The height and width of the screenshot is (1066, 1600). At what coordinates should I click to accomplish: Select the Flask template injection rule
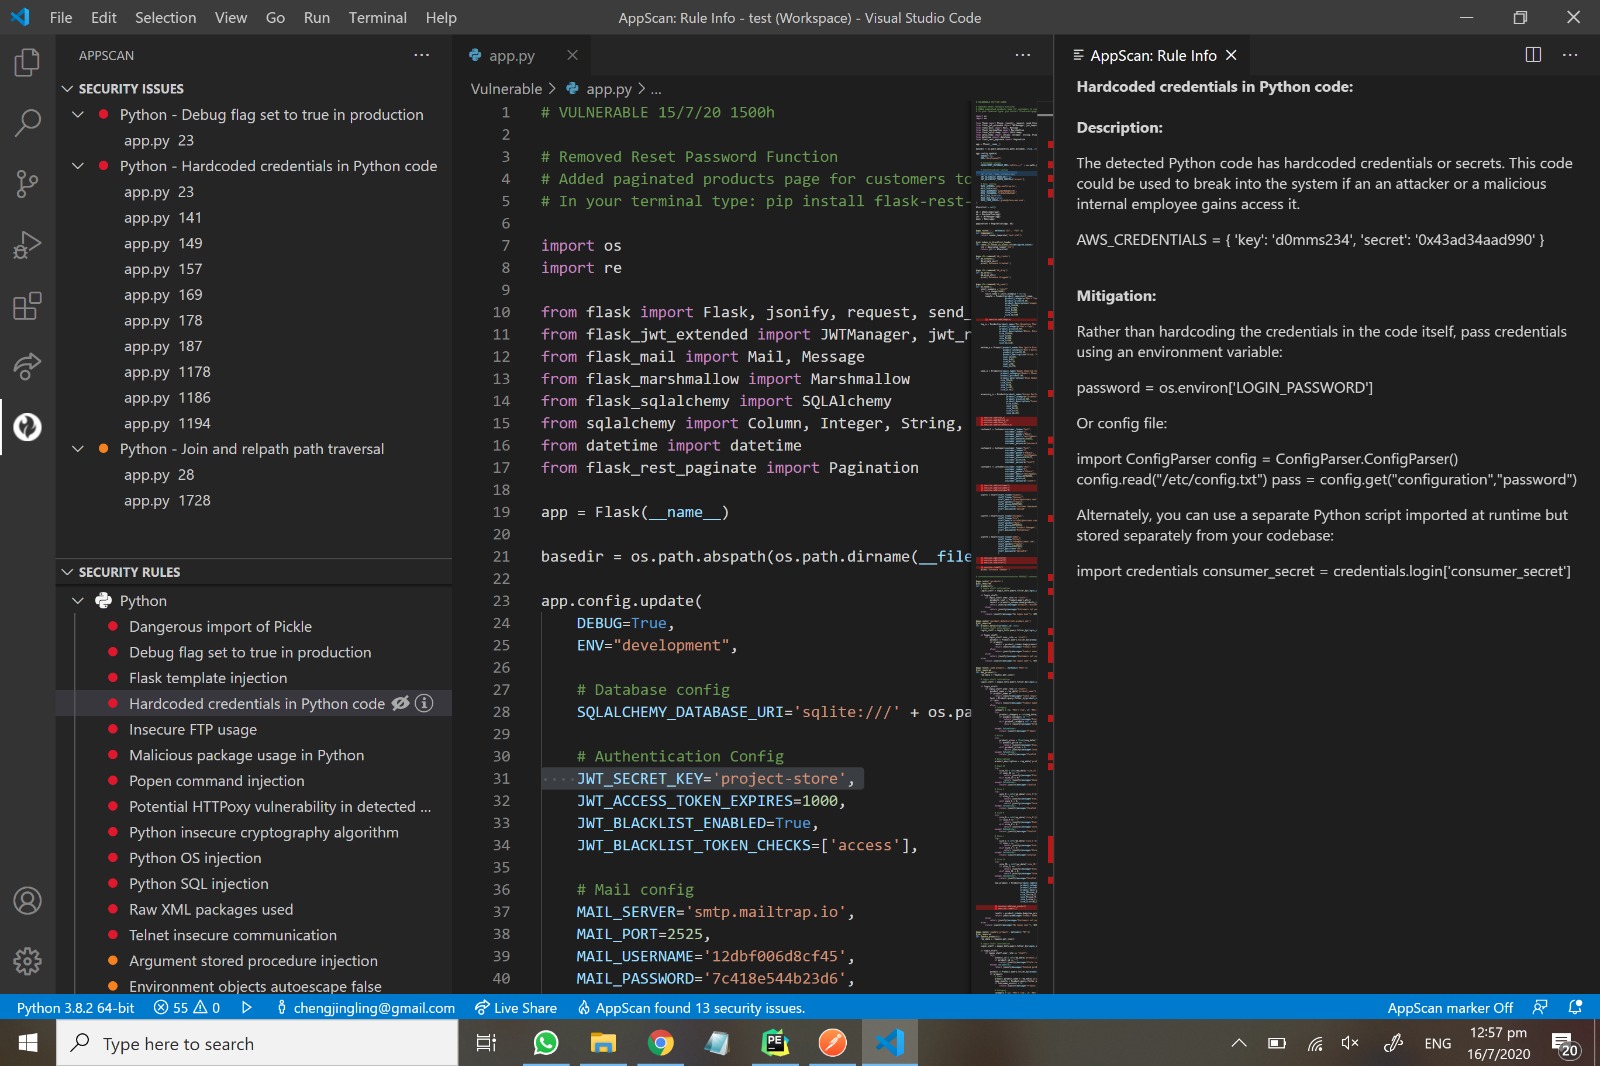point(254,677)
